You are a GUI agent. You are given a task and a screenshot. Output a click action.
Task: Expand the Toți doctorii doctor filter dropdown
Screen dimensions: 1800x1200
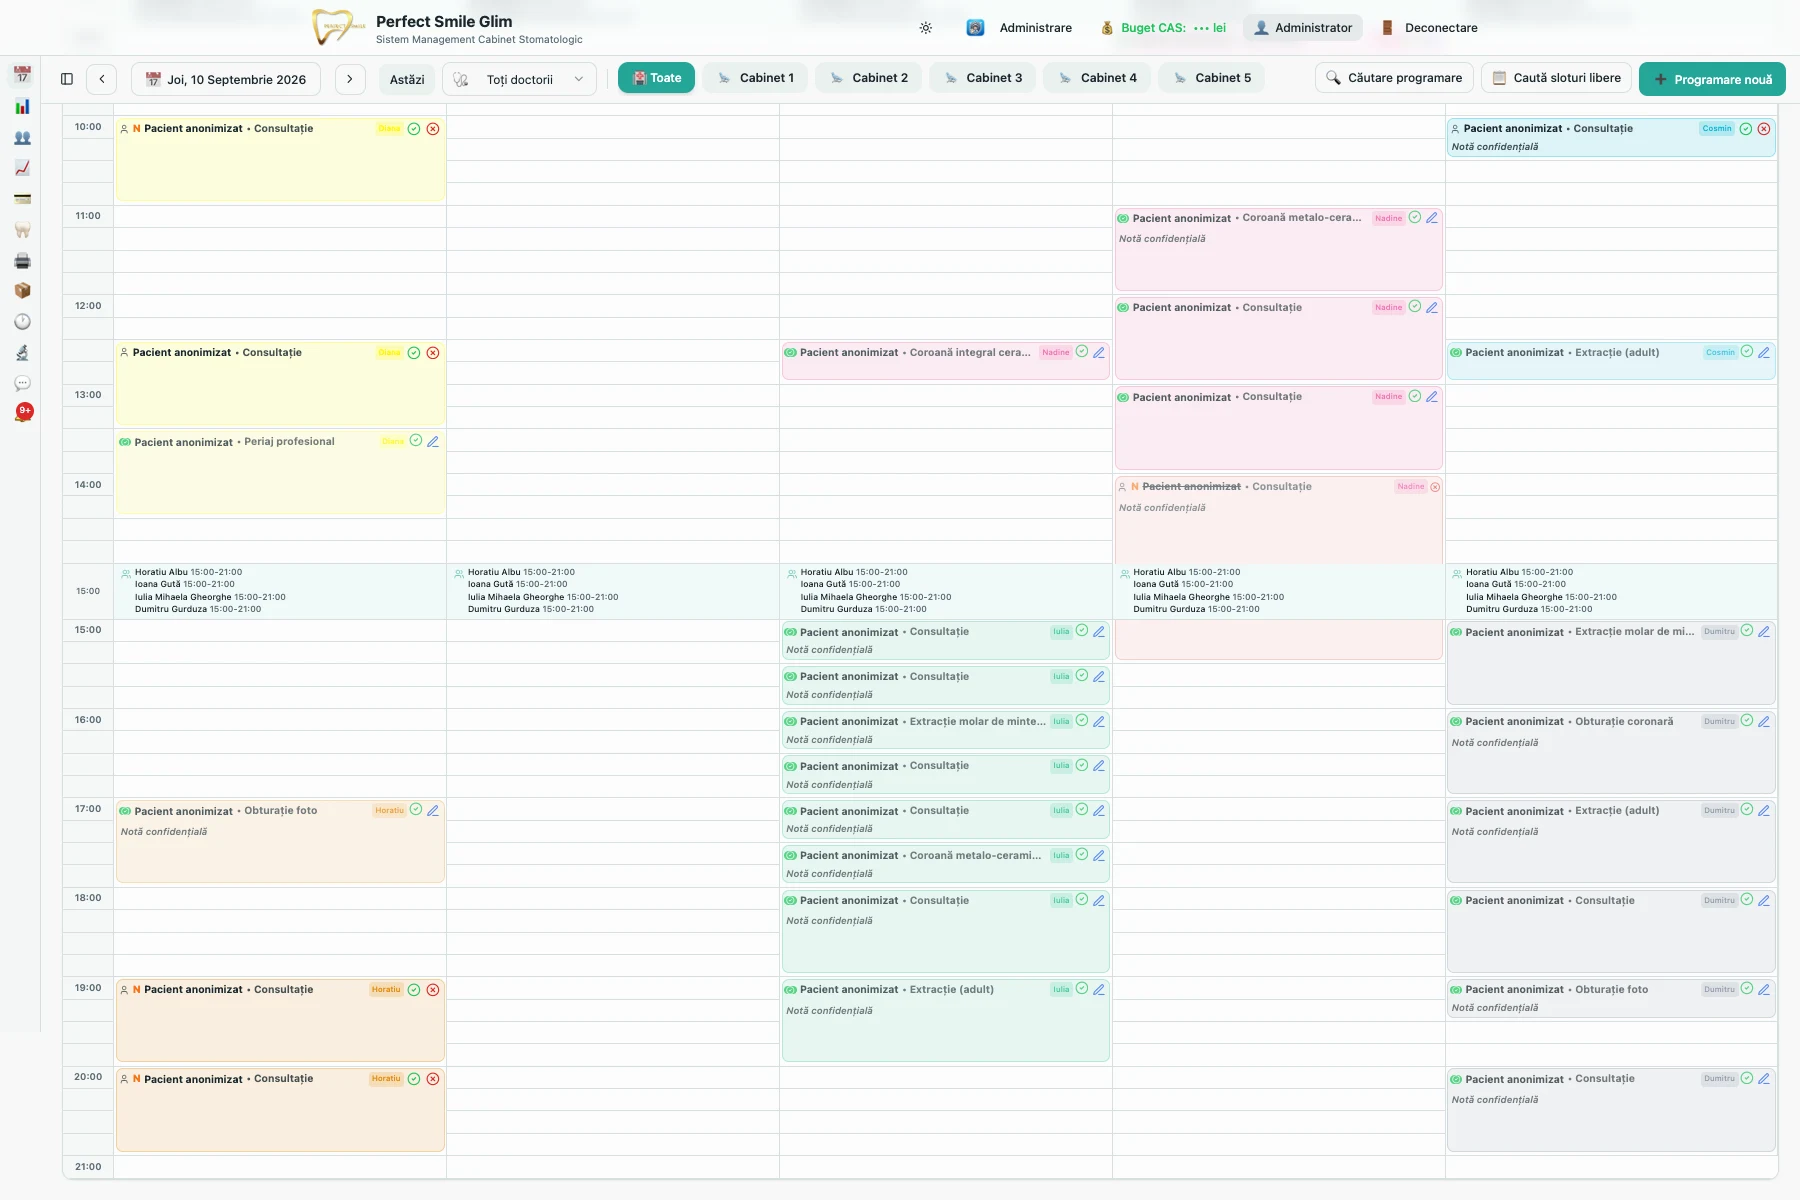519,79
